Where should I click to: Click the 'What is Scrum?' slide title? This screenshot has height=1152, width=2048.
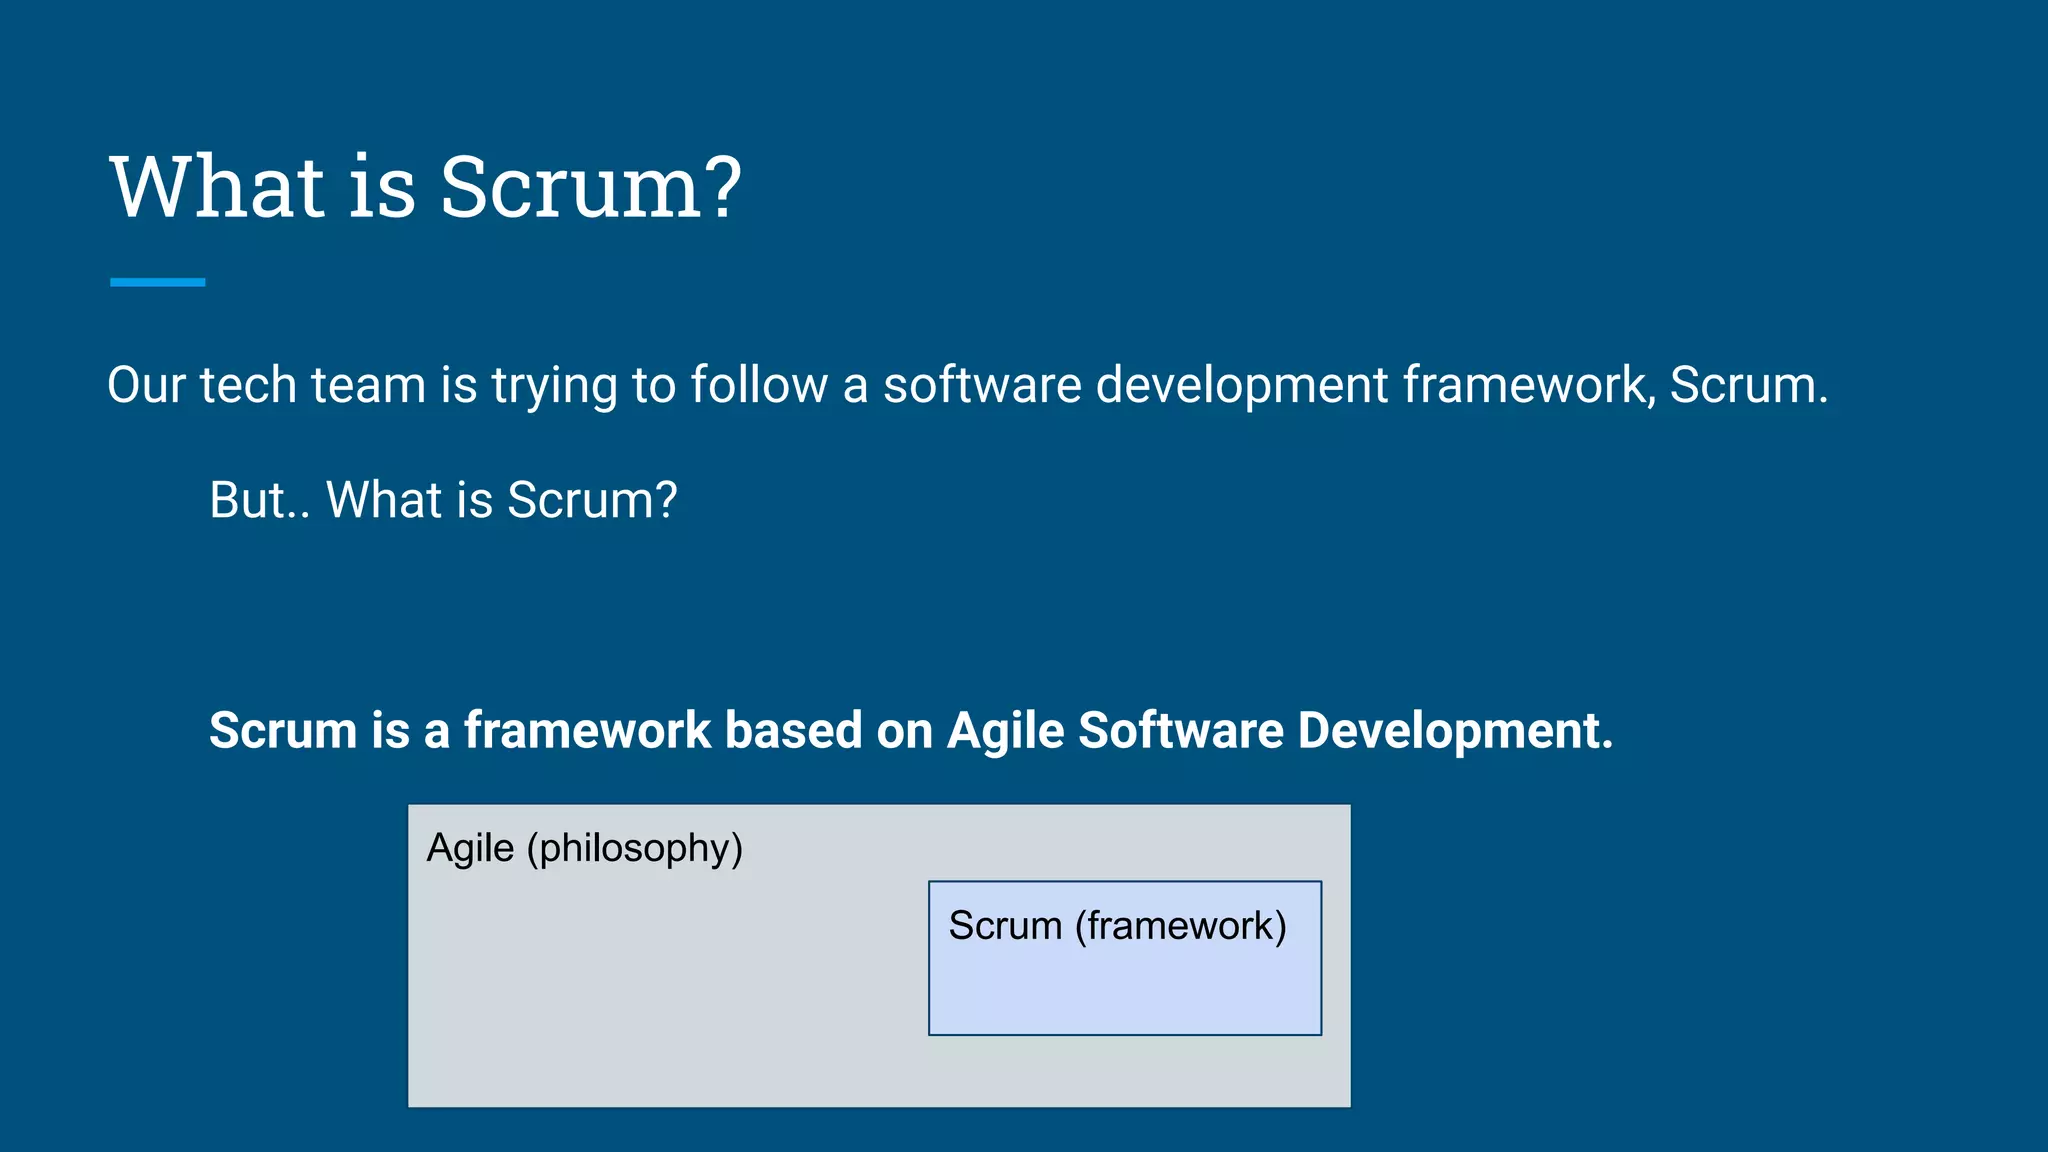point(425,188)
